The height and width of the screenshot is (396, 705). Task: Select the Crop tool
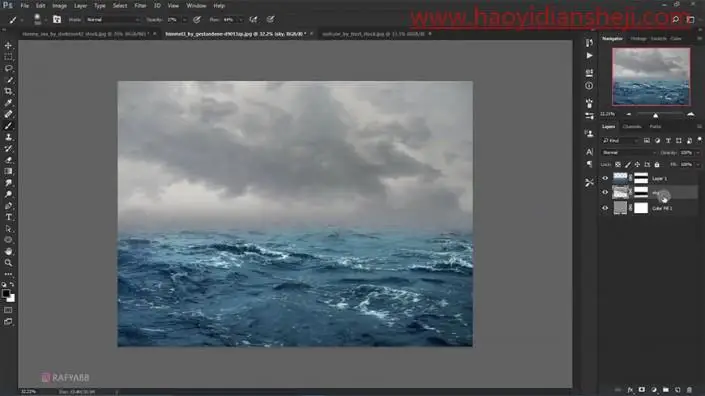(8, 91)
